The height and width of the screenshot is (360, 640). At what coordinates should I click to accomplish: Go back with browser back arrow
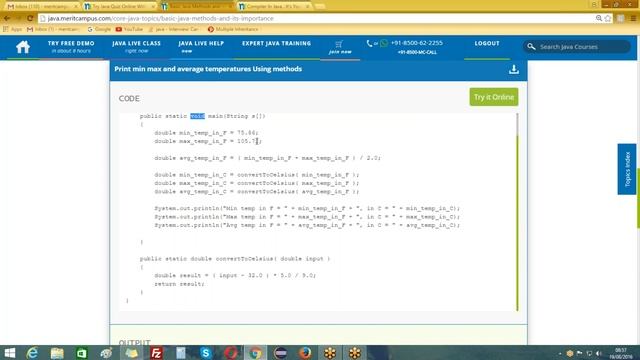(7, 18)
